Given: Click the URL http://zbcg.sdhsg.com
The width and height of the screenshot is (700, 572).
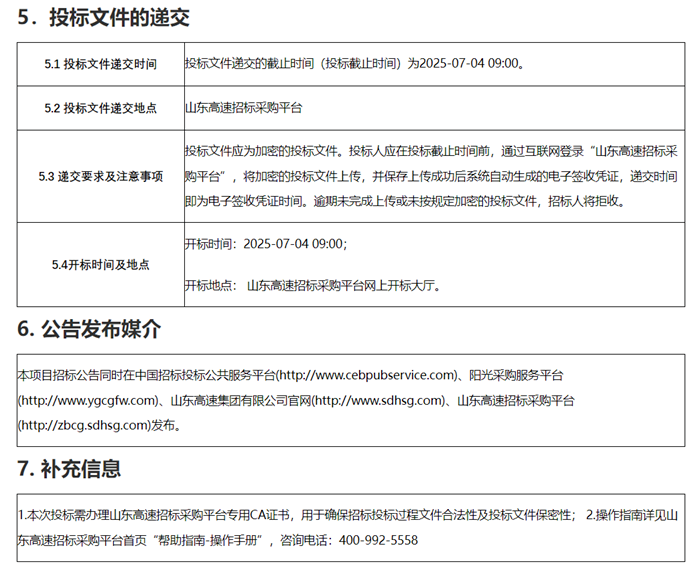Looking at the screenshot, I should point(85,425).
